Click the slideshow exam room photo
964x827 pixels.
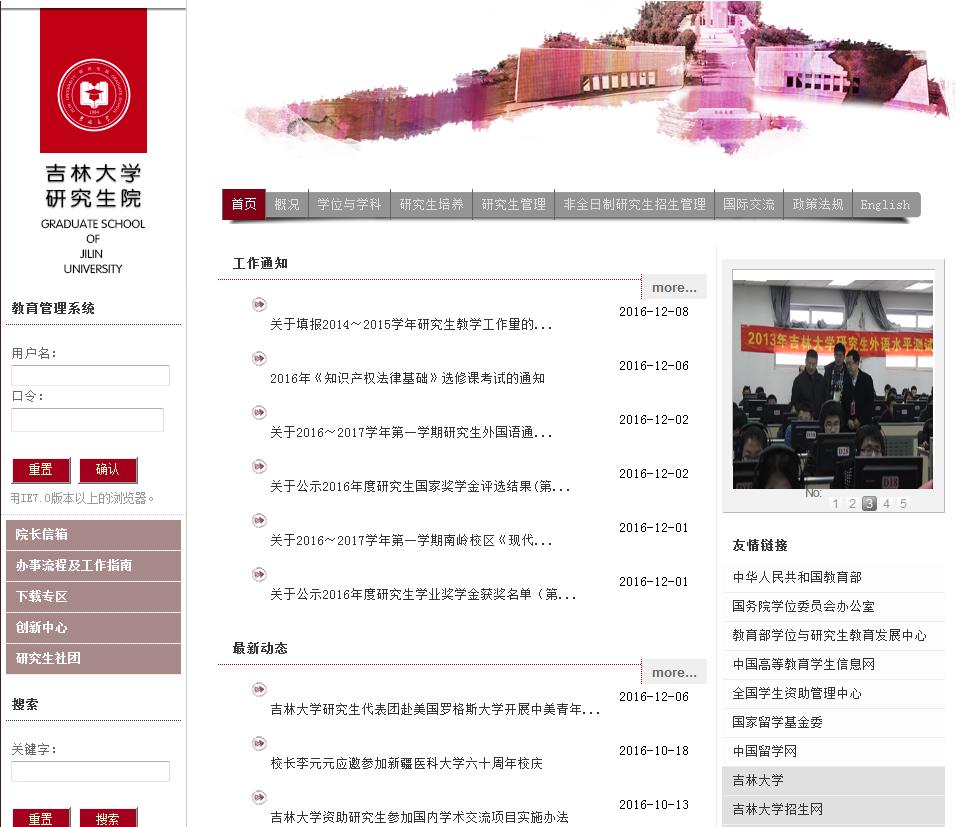click(833, 384)
